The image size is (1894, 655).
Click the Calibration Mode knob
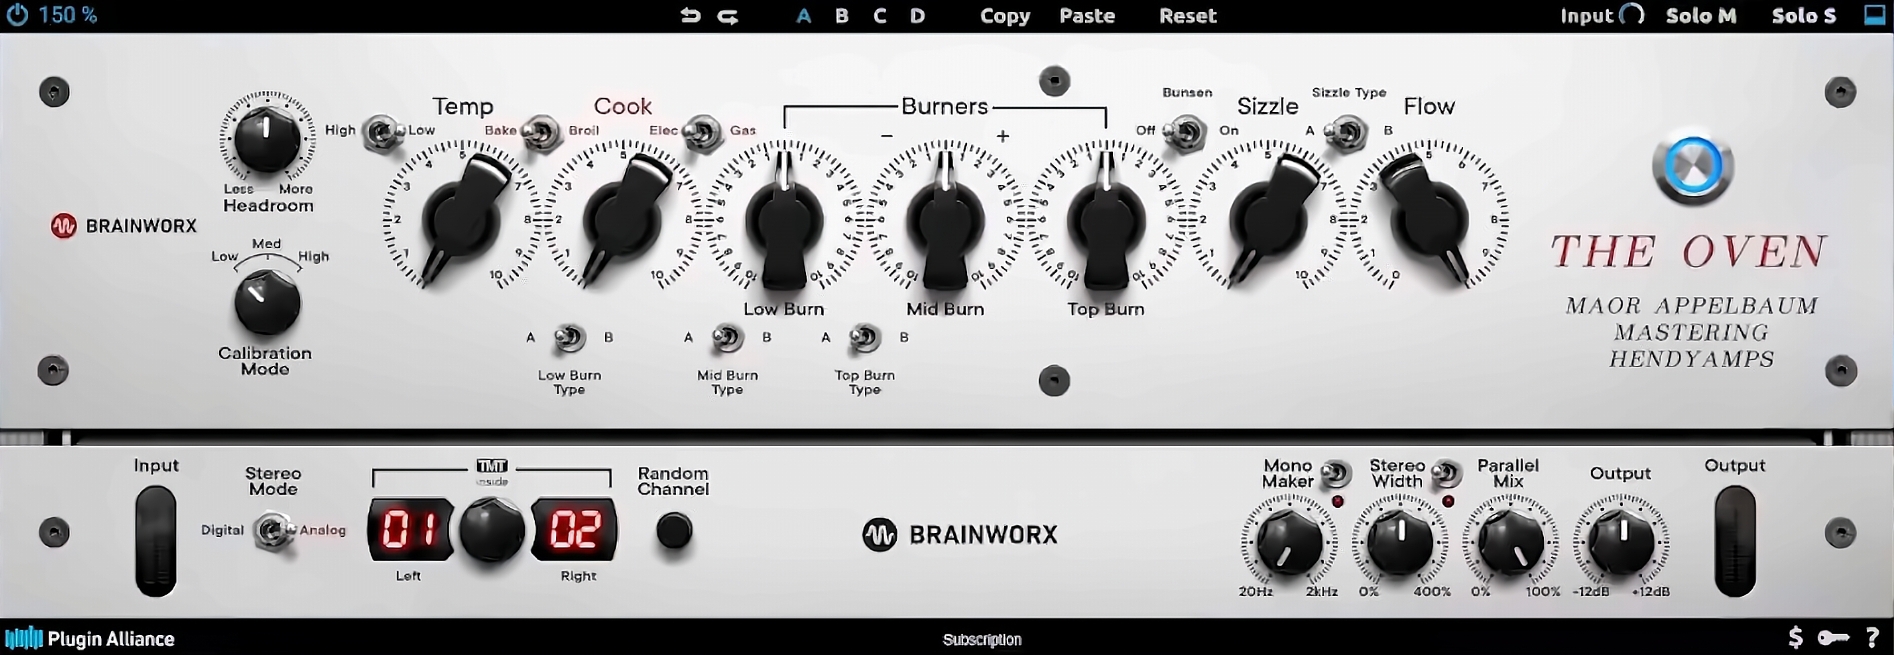point(267,303)
